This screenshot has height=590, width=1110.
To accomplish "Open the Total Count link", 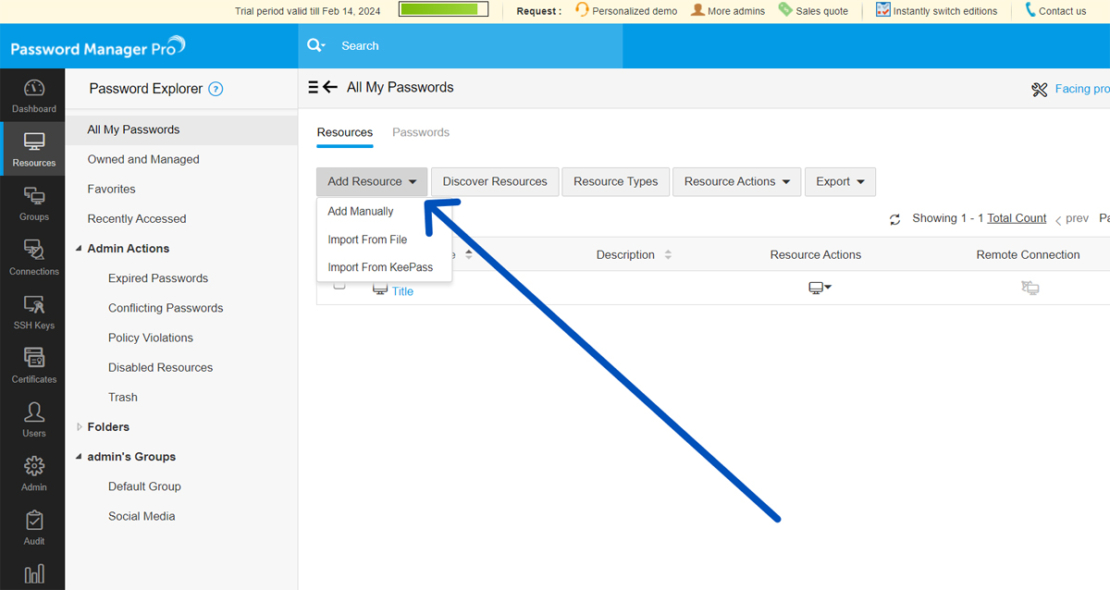I will (x=1016, y=217).
